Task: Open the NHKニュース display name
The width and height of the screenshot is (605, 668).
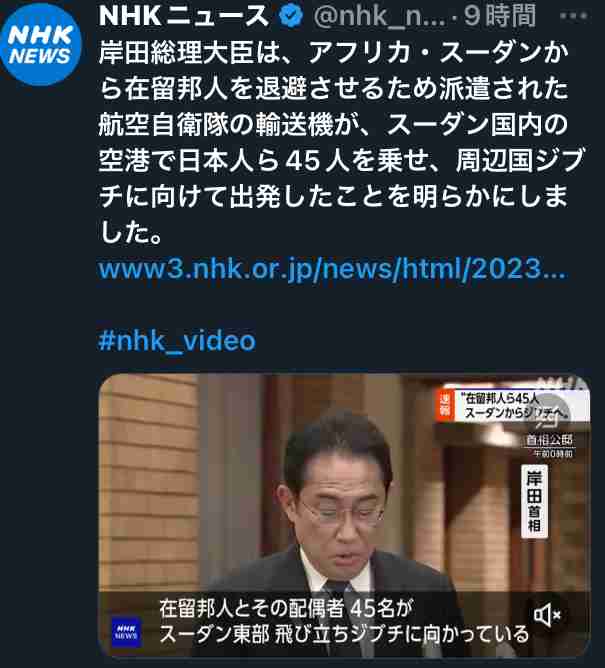Action: click(184, 16)
